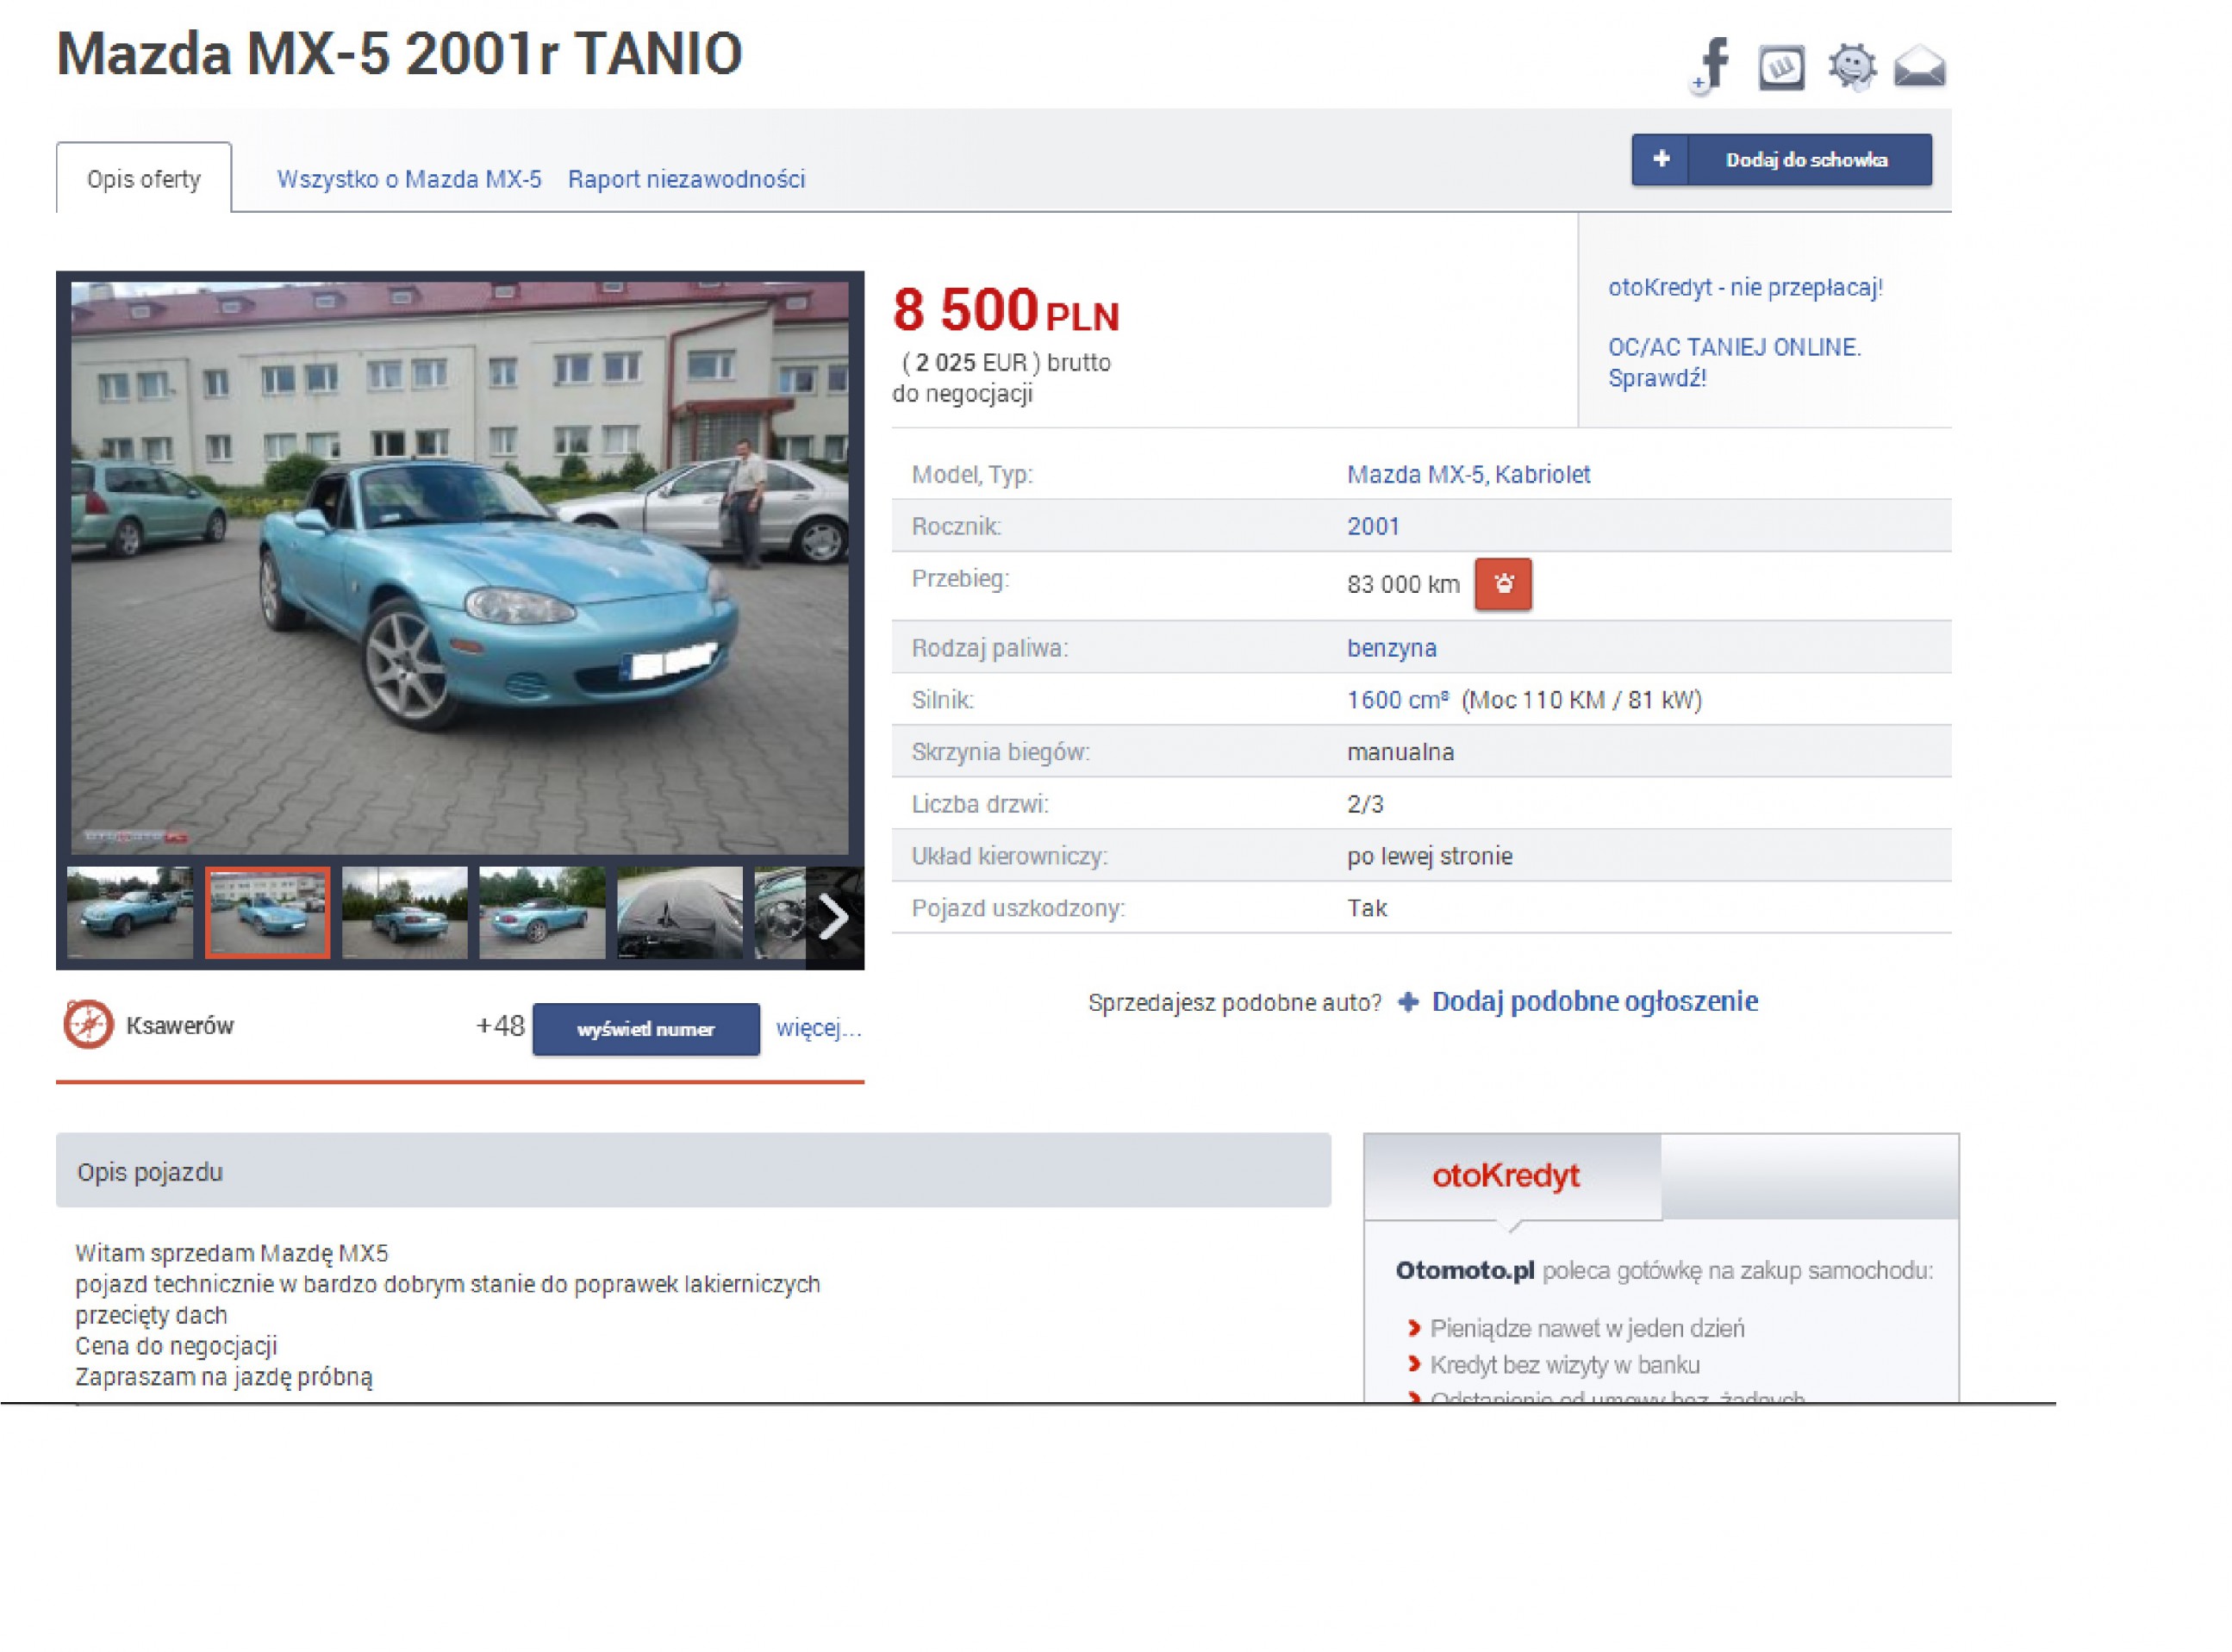This screenshot has width=2232, height=1652.
Task: Click the przecięty dach description line
Action: pyautogui.click(x=151, y=1315)
